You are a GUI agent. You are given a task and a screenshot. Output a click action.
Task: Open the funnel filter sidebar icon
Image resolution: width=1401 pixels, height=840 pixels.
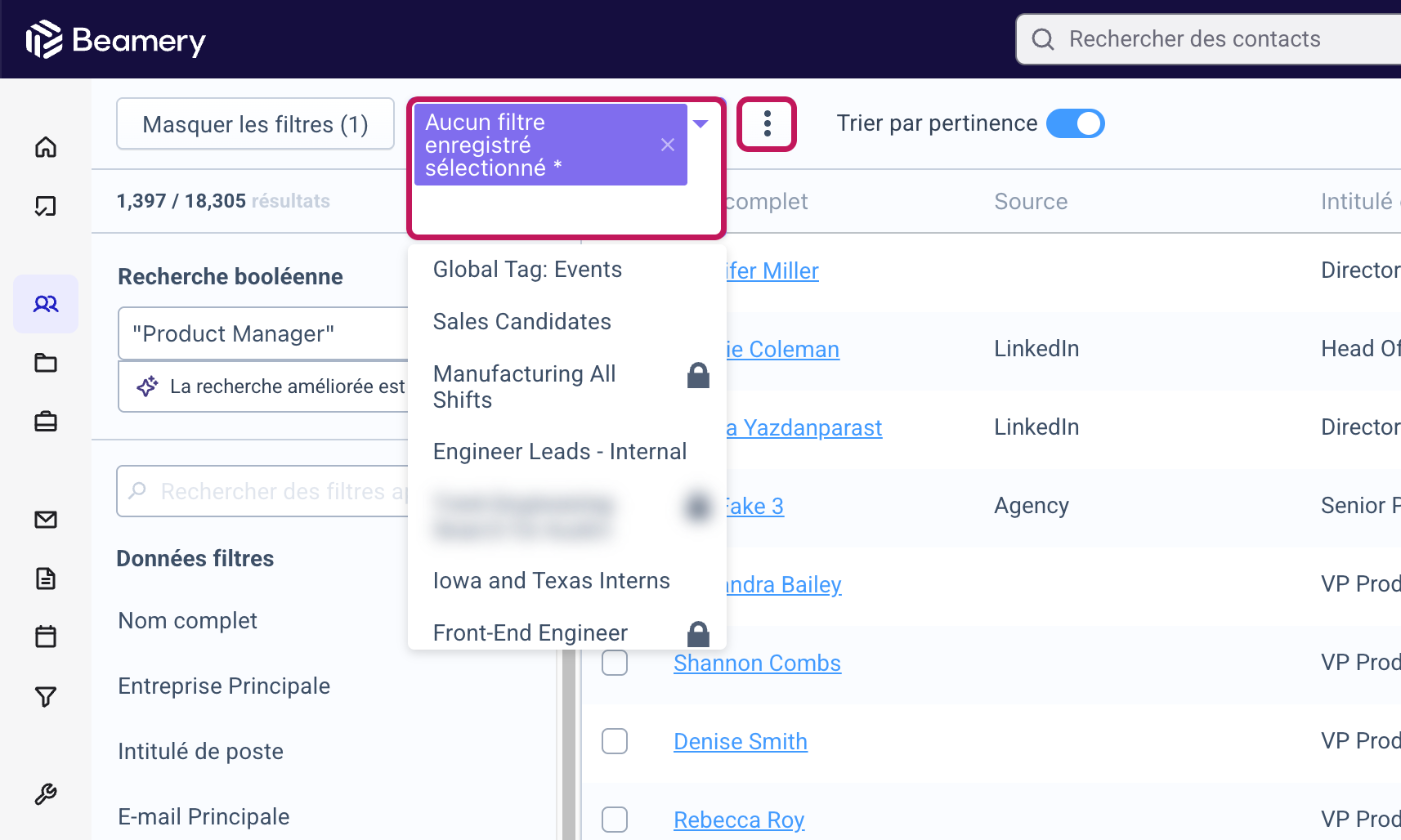(x=45, y=697)
